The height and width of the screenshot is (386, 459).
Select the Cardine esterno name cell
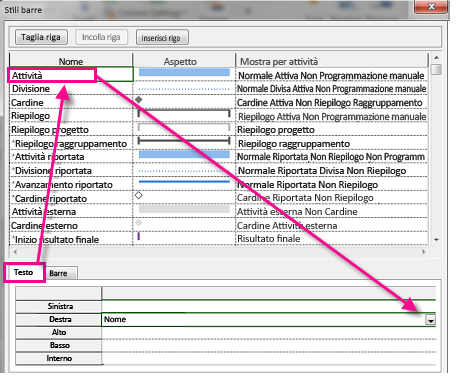71,226
